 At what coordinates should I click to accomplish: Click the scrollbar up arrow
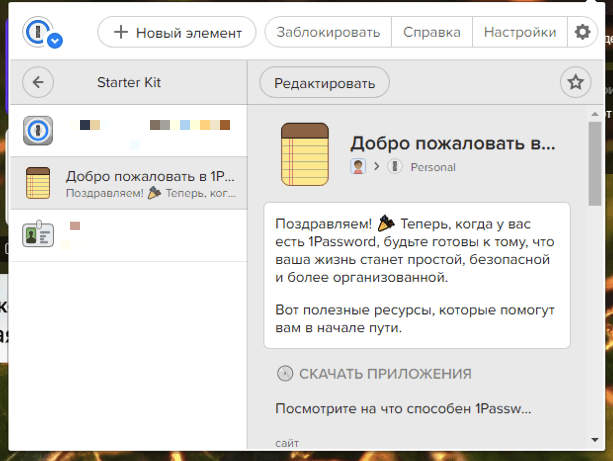click(595, 114)
